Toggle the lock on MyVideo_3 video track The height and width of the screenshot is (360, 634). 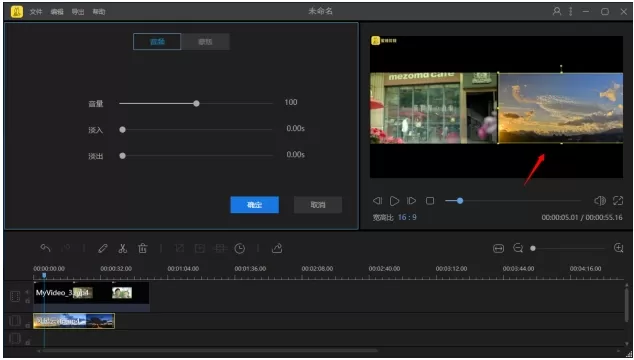(27, 301)
